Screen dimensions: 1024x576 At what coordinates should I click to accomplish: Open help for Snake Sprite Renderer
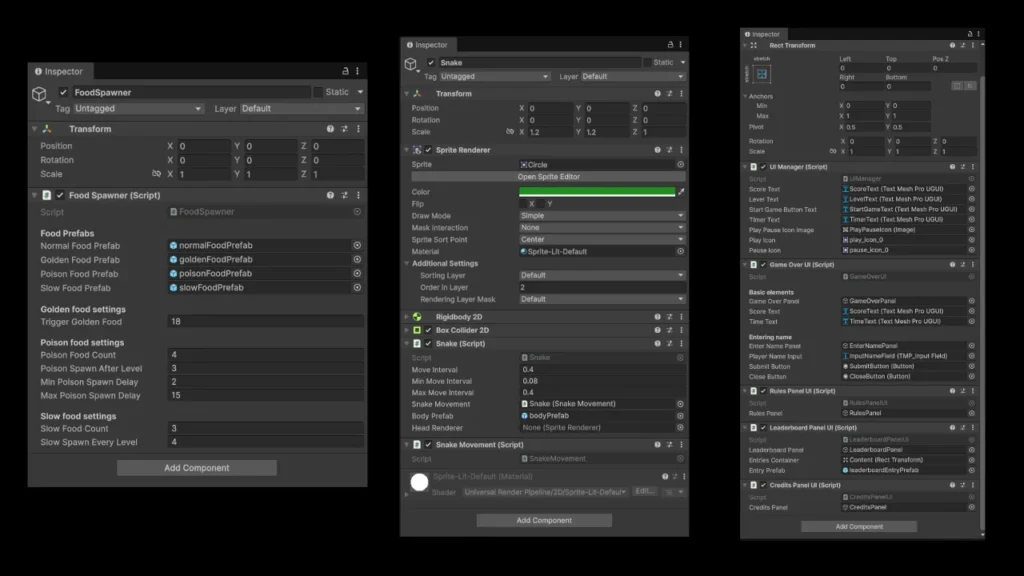pyautogui.click(x=658, y=150)
